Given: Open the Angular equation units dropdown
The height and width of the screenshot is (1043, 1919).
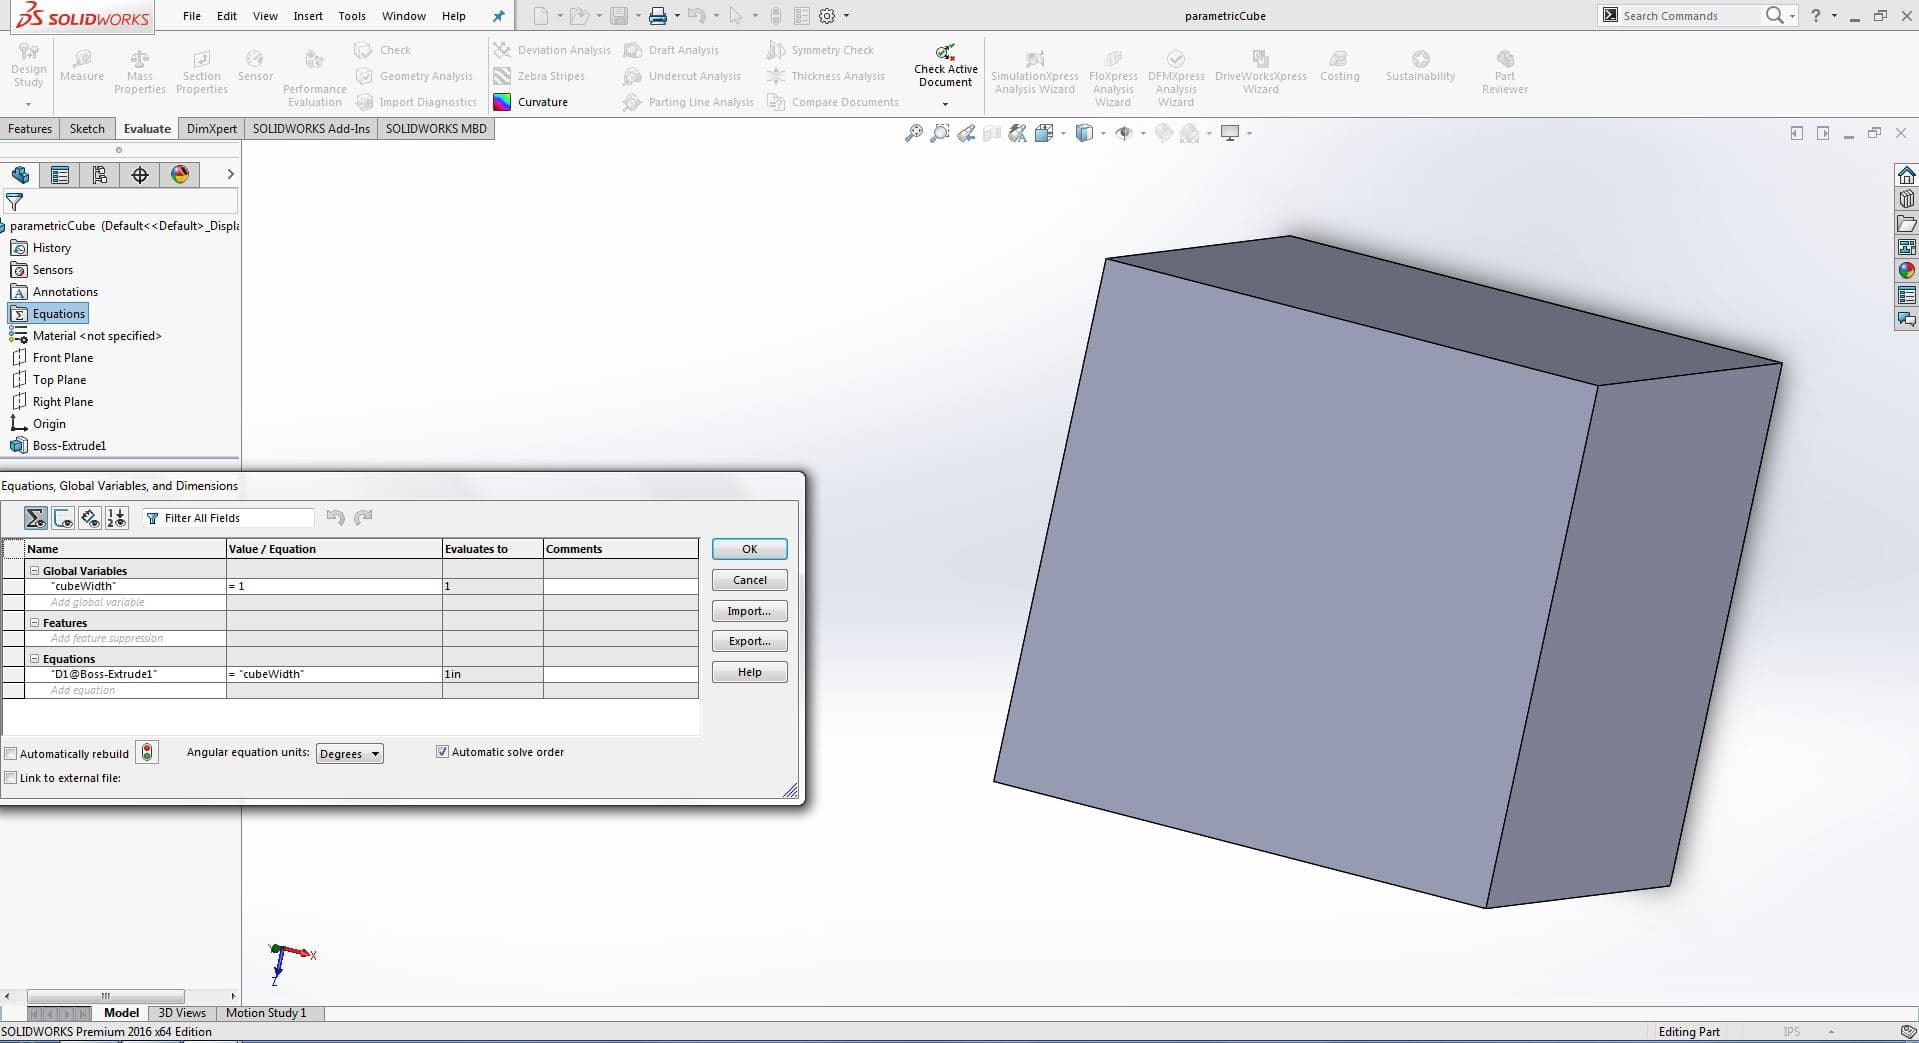Looking at the screenshot, I should coord(350,754).
